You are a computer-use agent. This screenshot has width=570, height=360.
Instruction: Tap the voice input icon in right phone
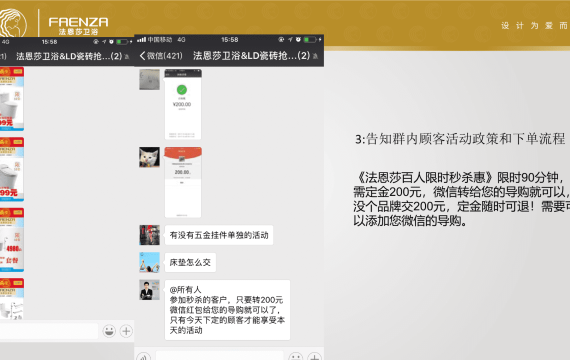pyautogui.click(x=144, y=357)
